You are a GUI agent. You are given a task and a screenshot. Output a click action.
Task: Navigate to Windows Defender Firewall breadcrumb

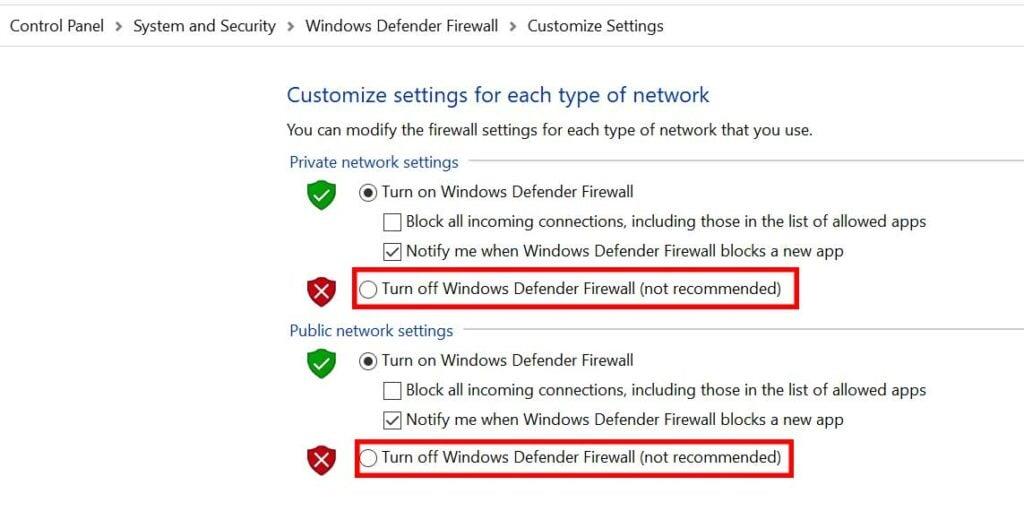click(x=401, y=26)
